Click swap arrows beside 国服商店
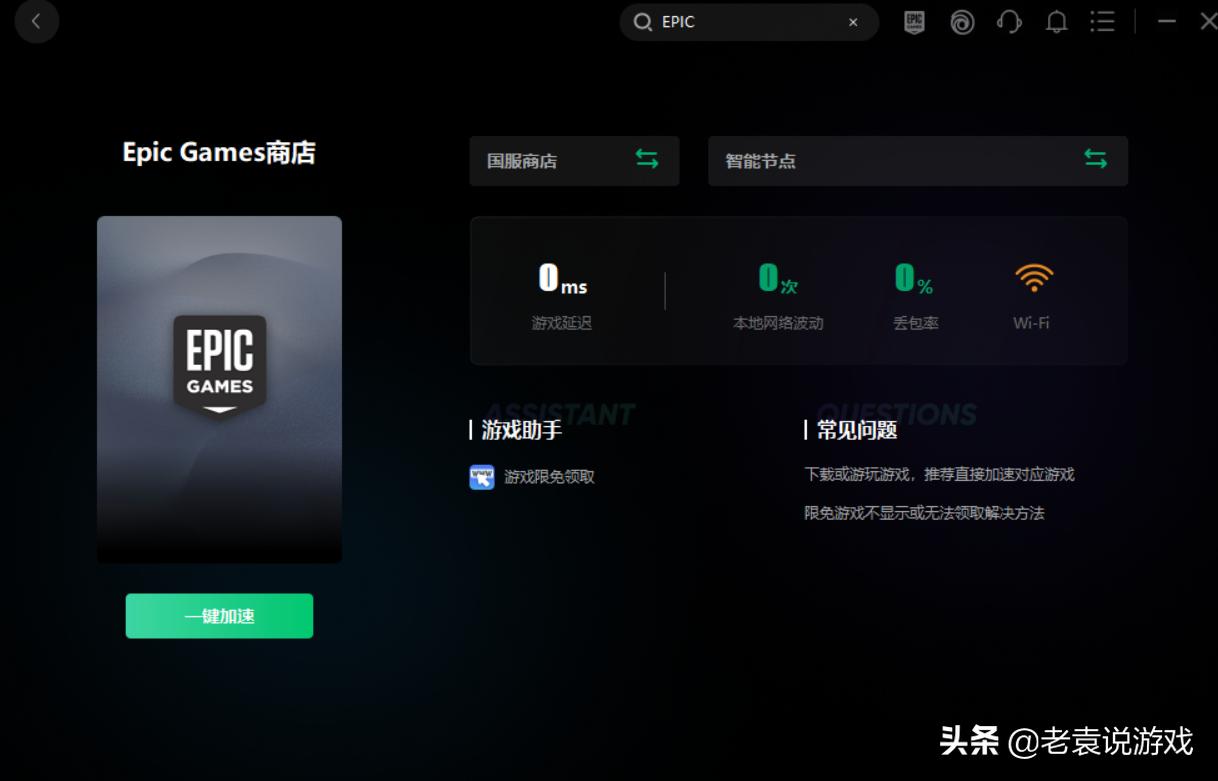 click(647, 160)
